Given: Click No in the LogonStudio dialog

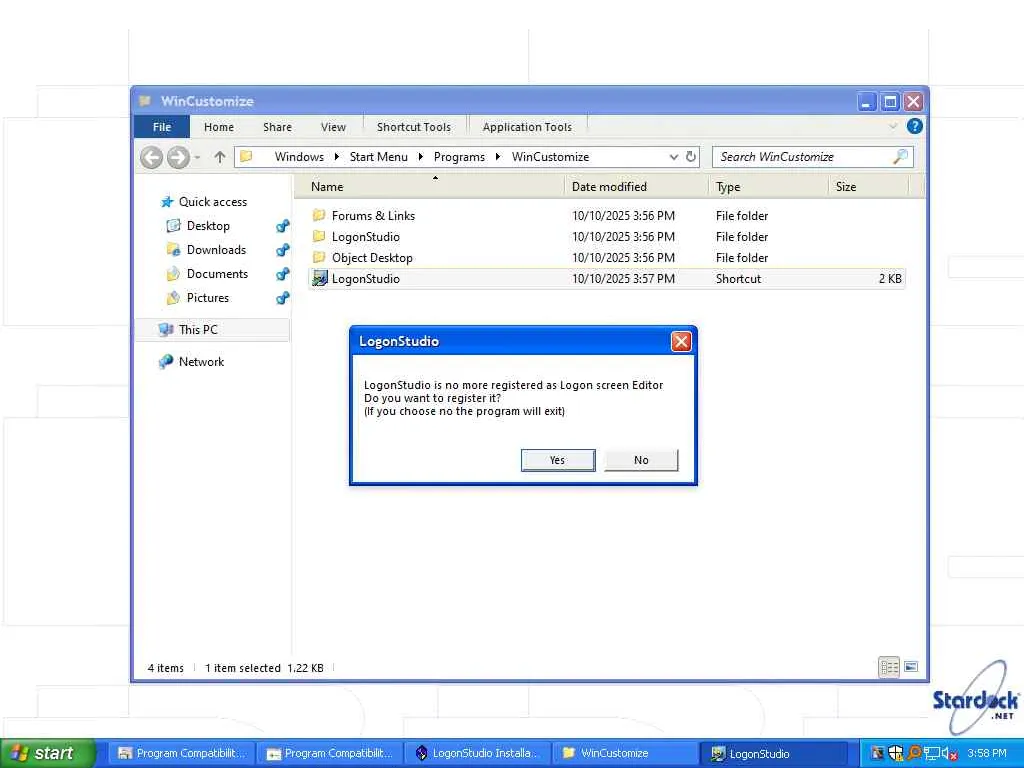Looking at the screenshot, I should (x=641, y=460).
